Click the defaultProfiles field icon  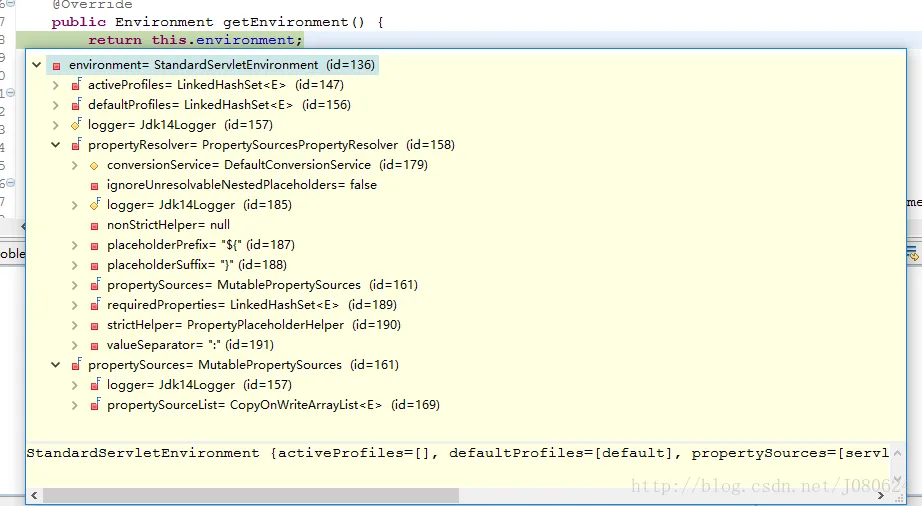[76, 105]
